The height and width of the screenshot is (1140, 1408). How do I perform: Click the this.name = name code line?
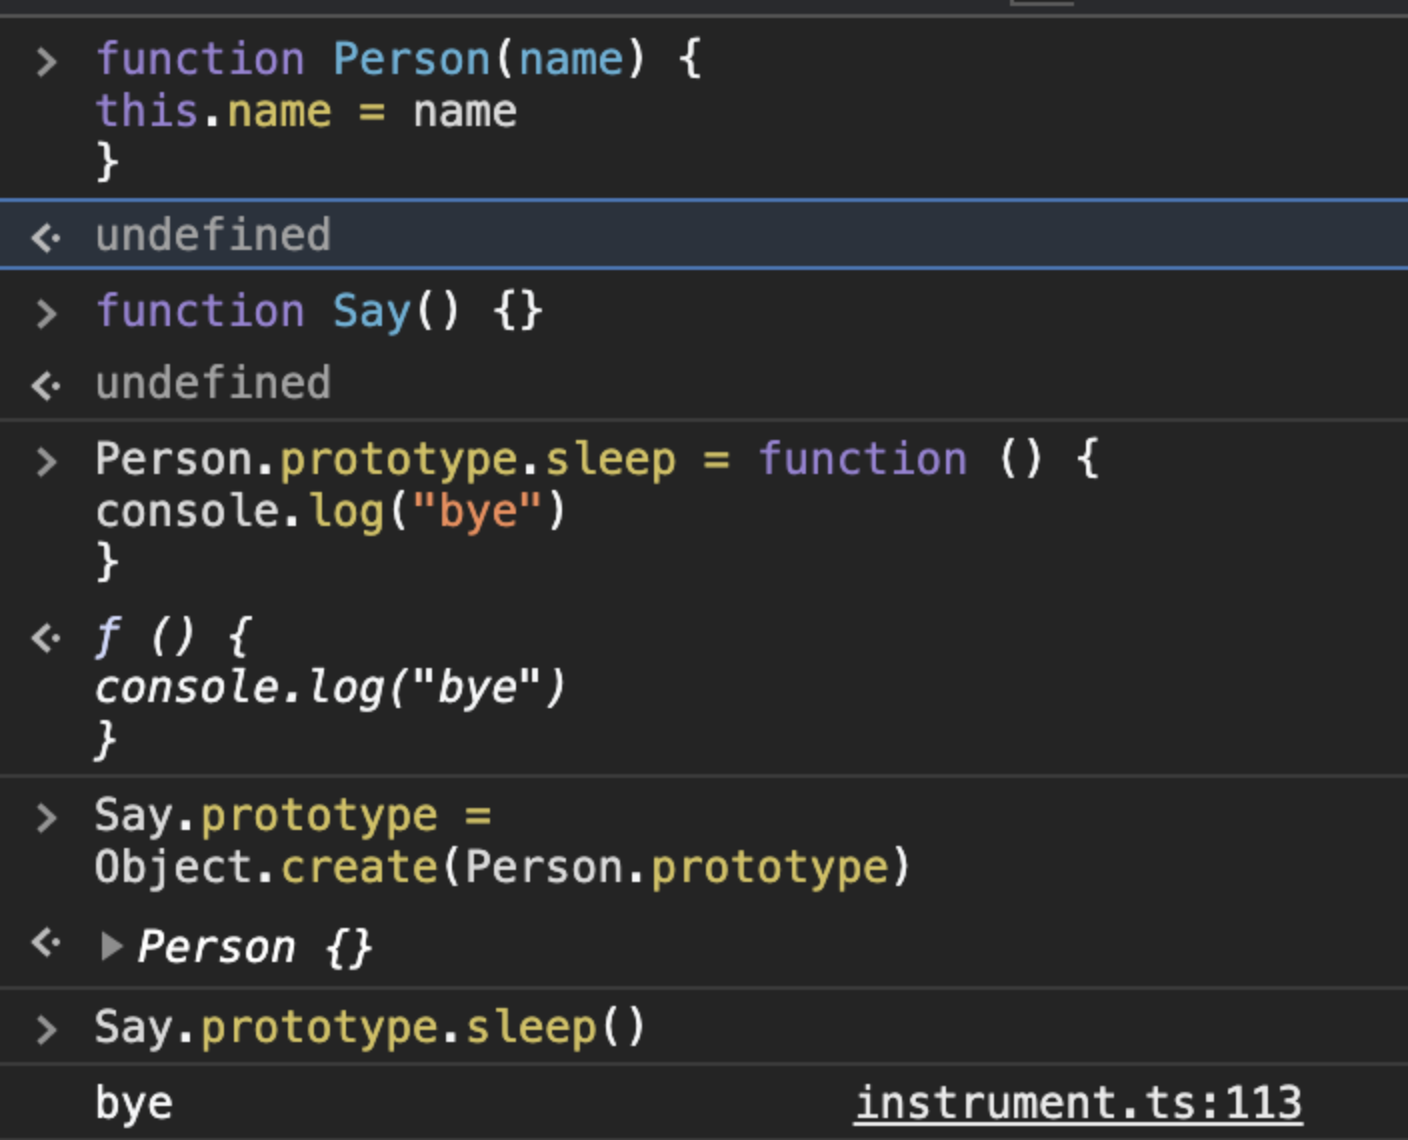[x=306, y=111]
